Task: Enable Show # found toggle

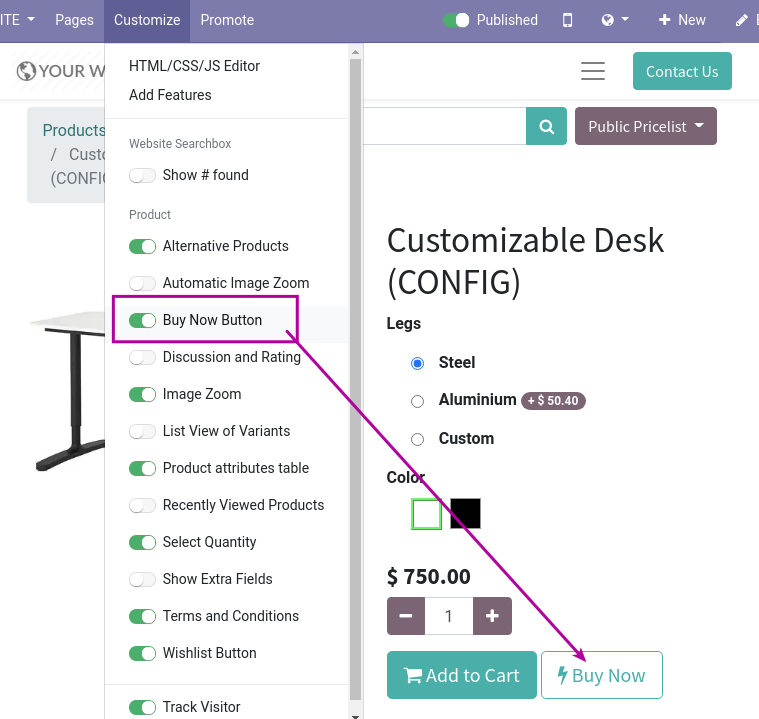Action: pos(142,175)
